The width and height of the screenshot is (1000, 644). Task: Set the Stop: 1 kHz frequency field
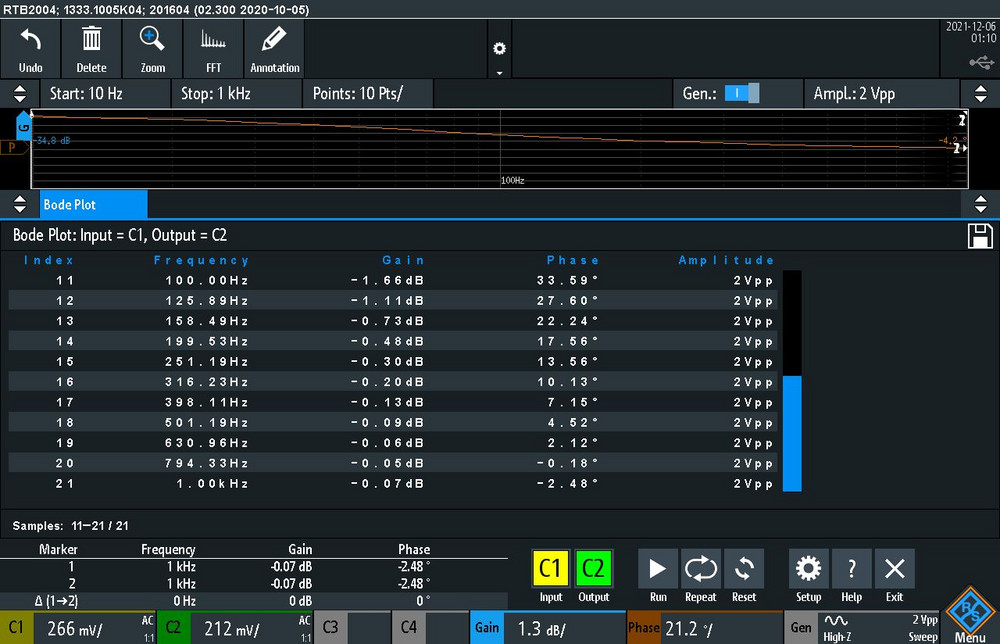coord(237,94)
